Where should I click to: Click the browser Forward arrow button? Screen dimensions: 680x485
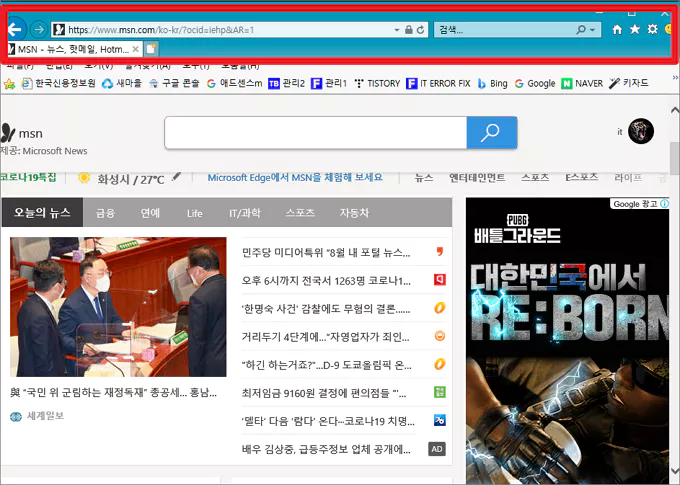pos(39,29)
